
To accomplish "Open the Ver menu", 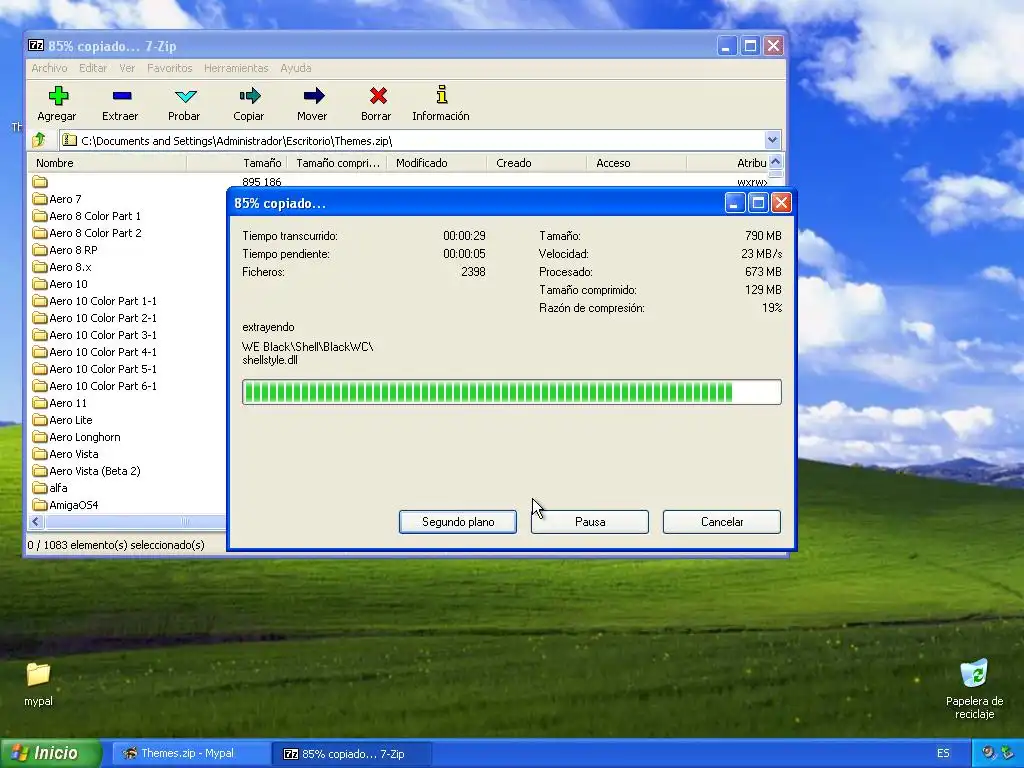I will [127, 68].
